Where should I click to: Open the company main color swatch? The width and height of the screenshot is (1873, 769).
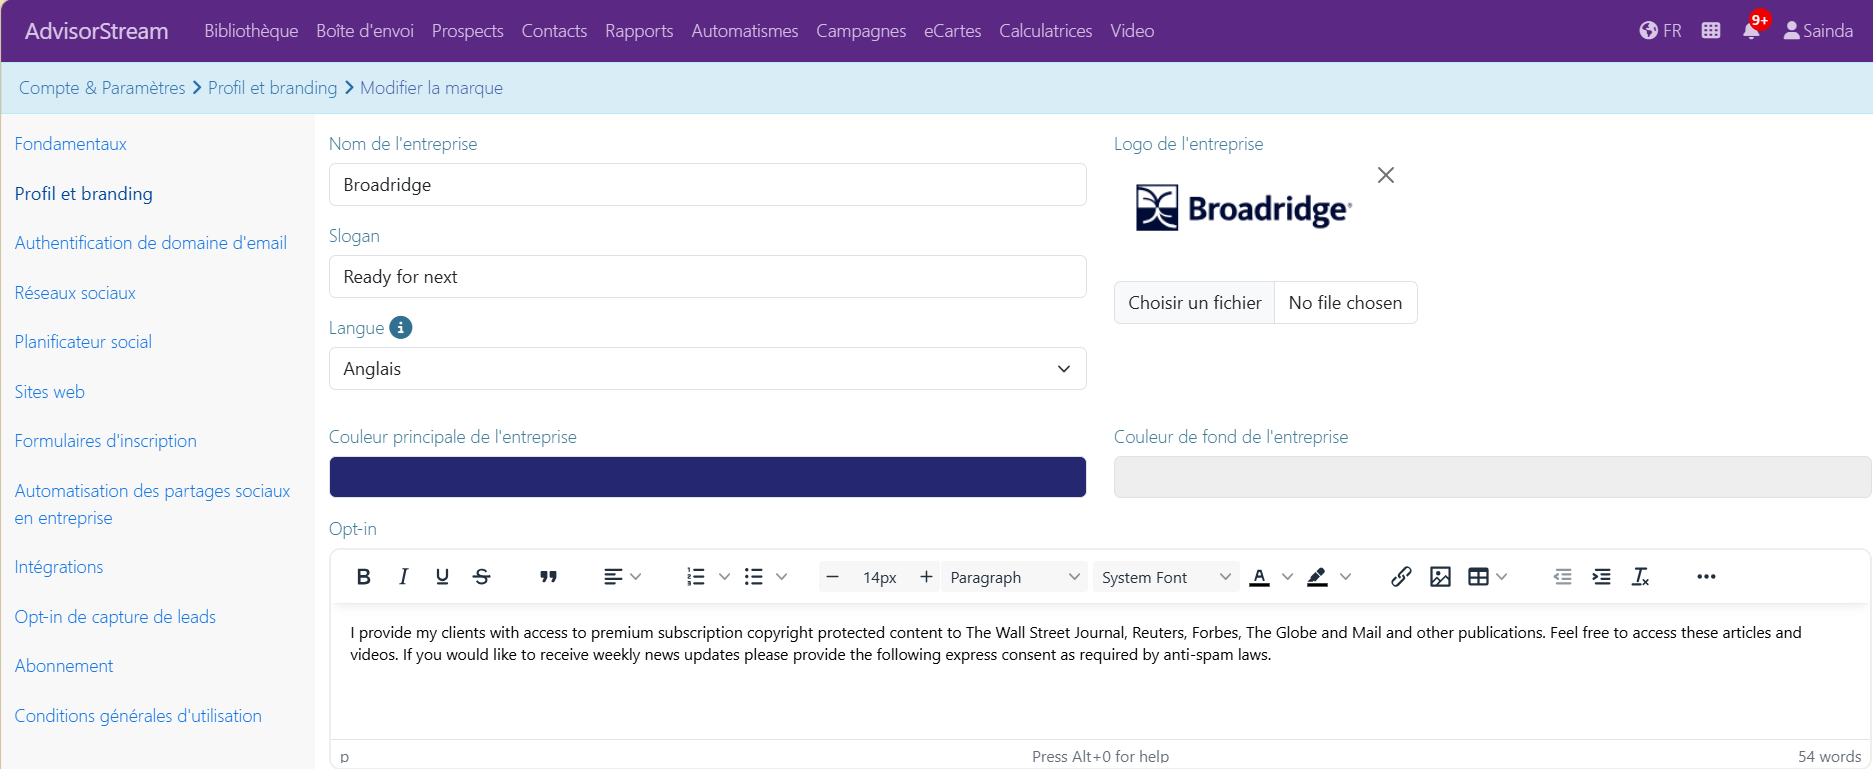tap(708, 477)
